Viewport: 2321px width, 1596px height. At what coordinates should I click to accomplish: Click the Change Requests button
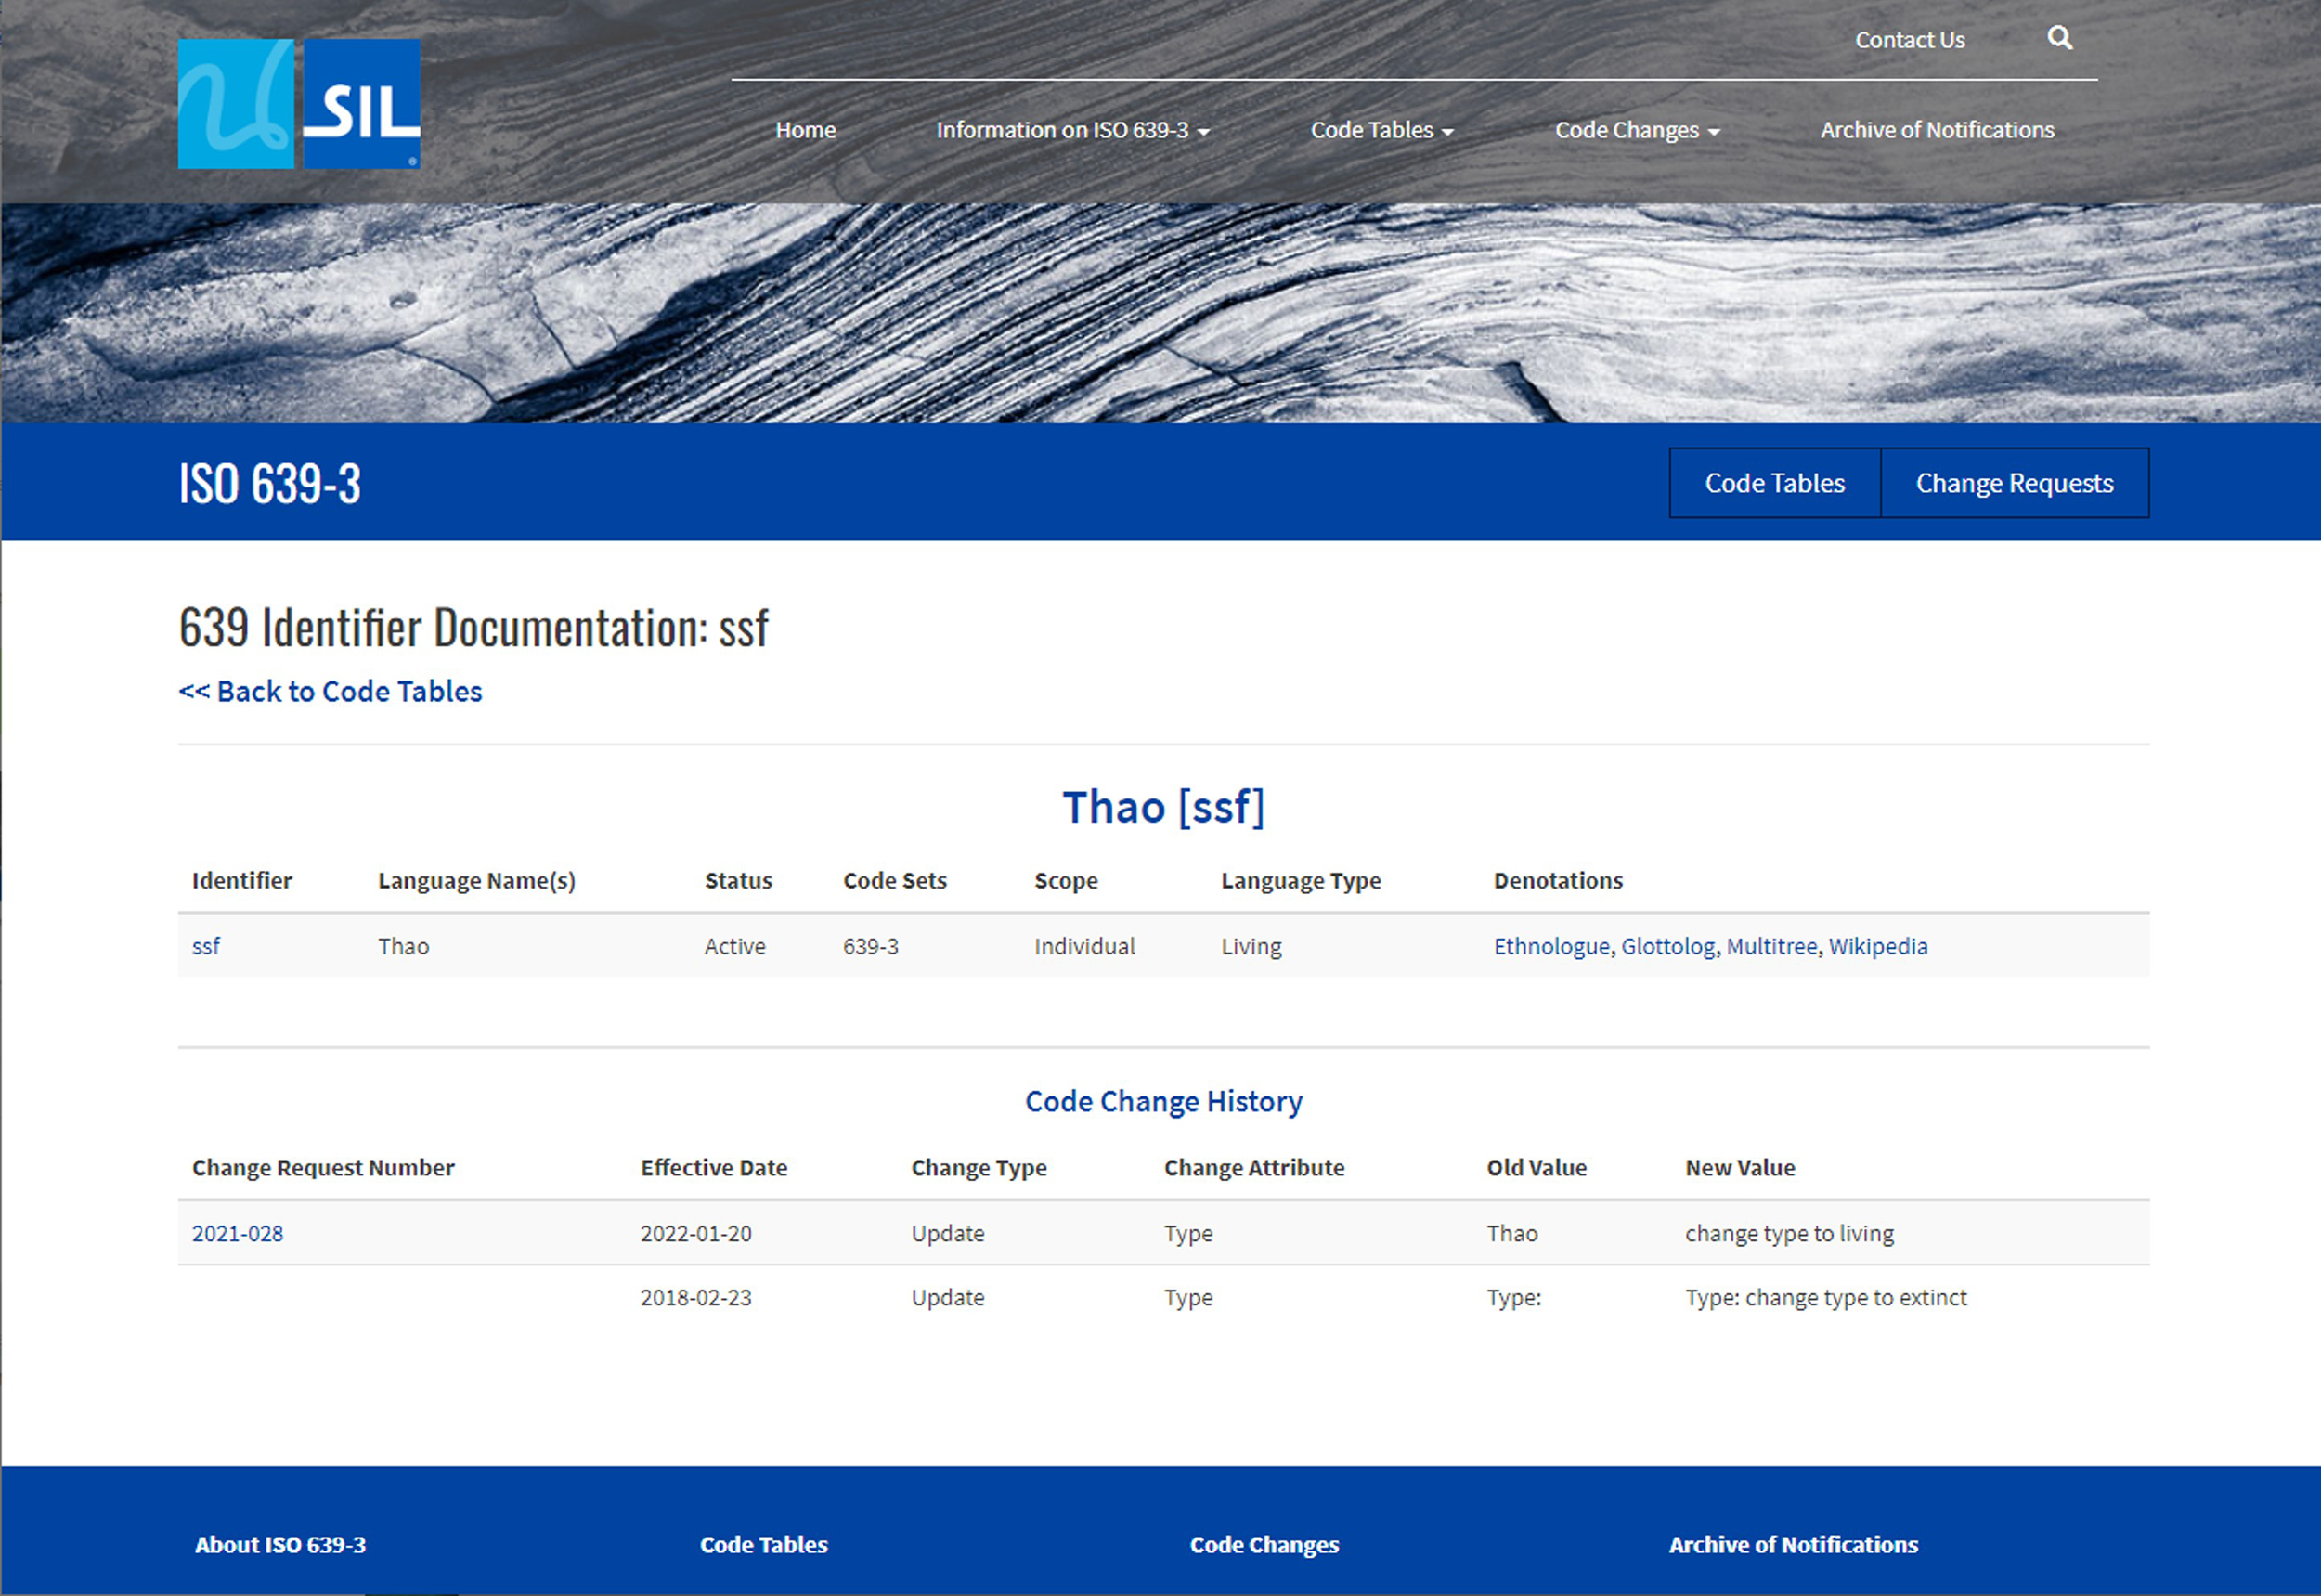click(2015, 483)
